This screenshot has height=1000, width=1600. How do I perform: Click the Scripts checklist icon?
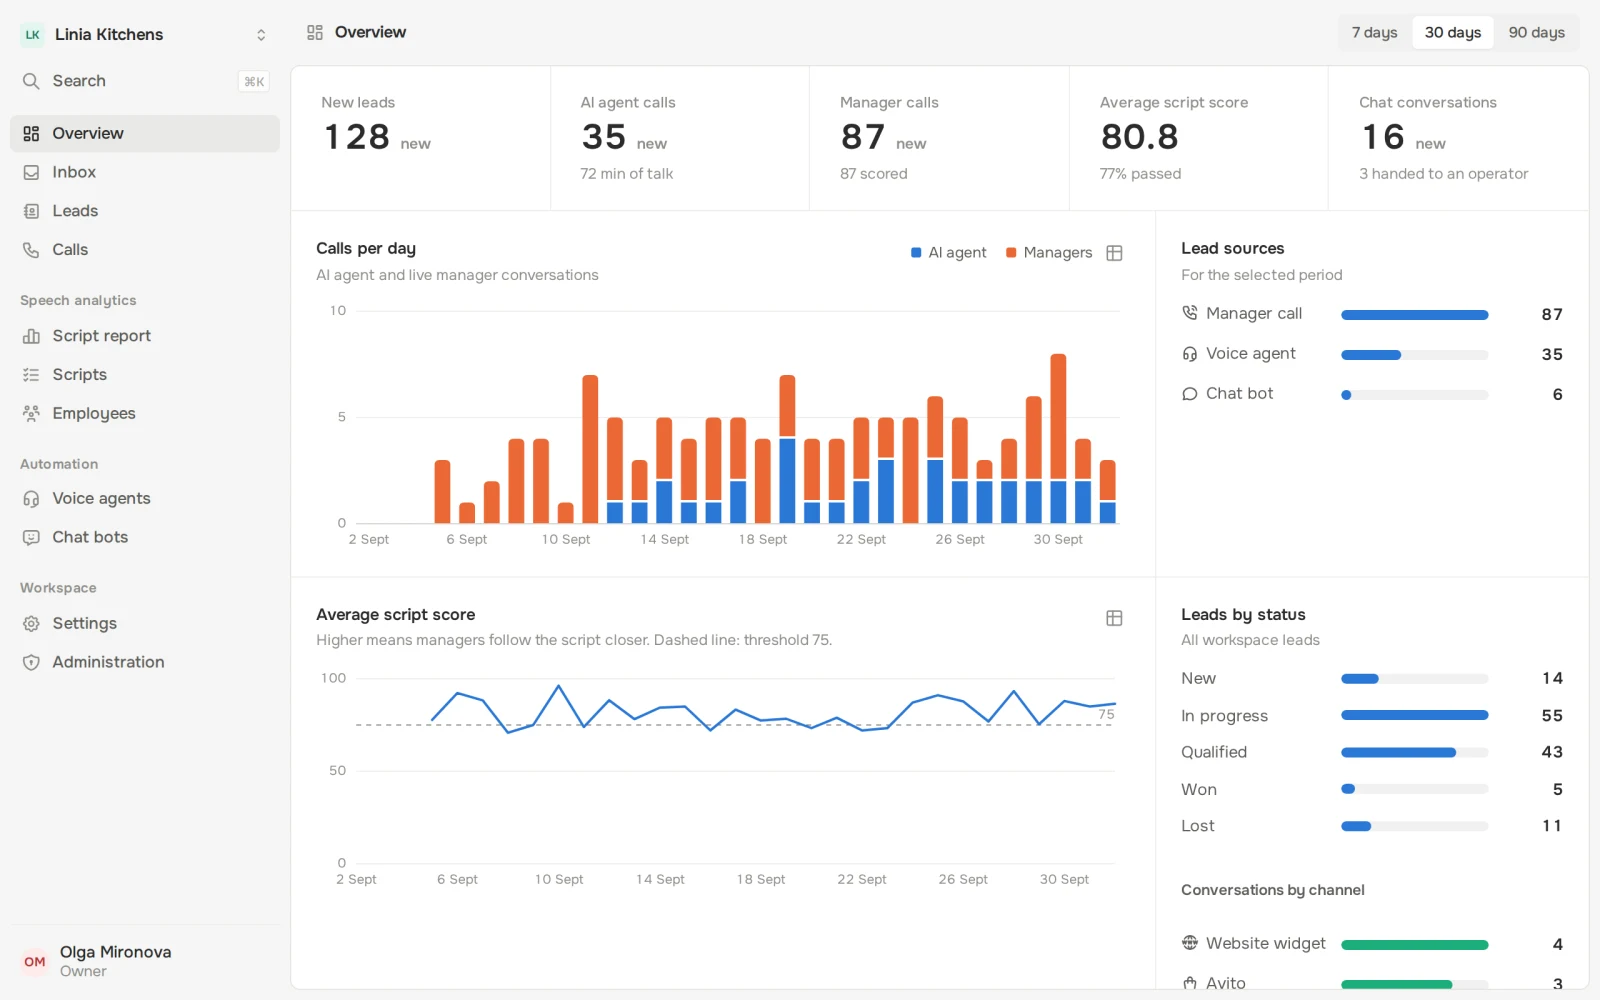pyautogui.click(x=31, y=375)
